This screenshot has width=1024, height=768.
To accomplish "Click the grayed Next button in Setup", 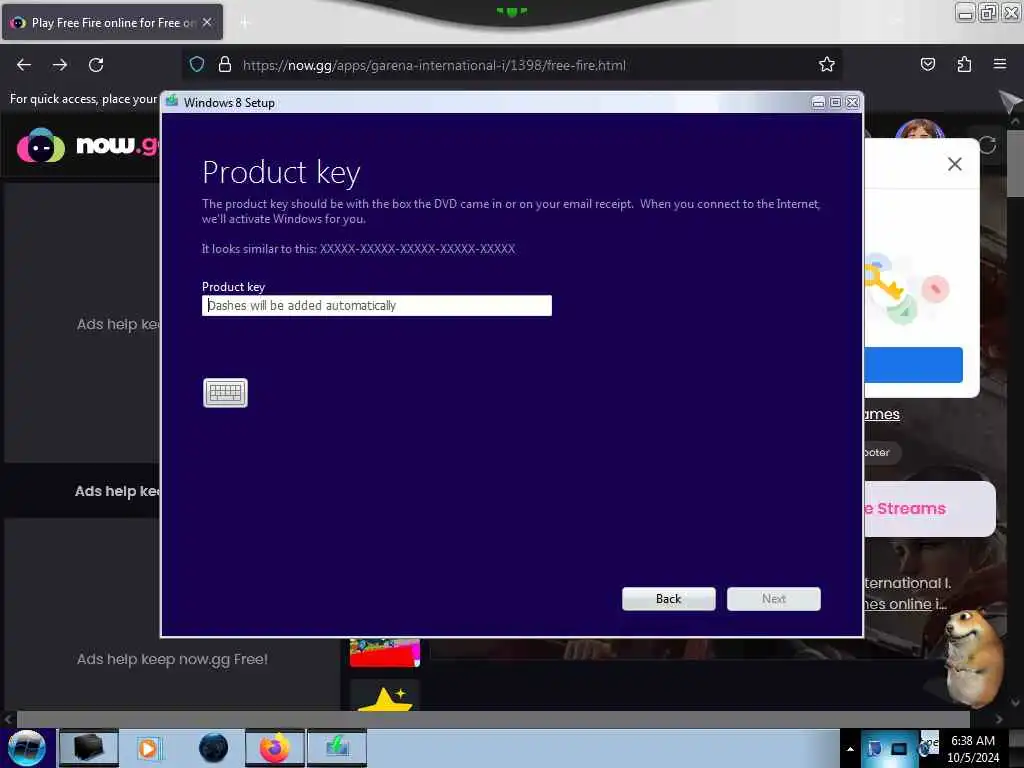I will click(773, 599).
